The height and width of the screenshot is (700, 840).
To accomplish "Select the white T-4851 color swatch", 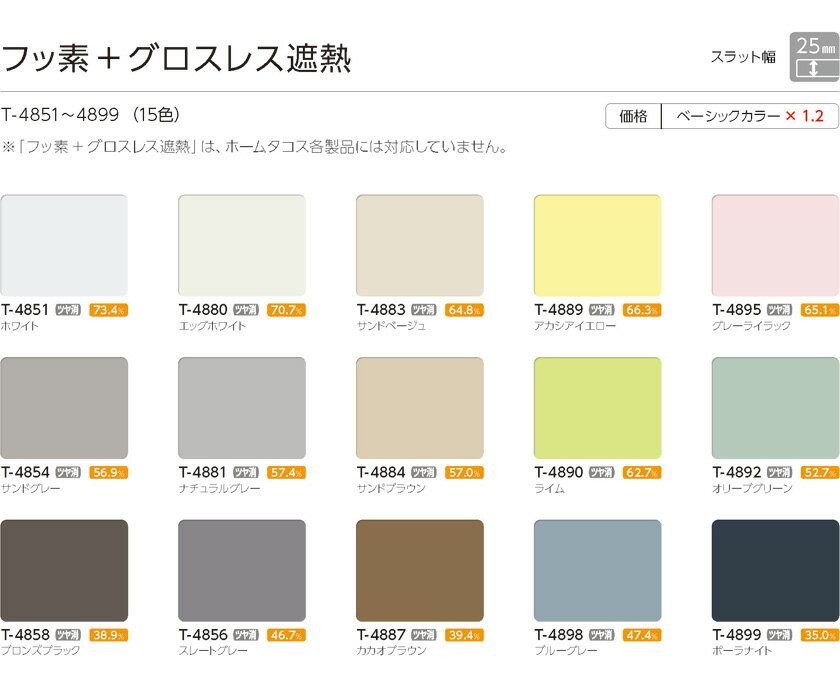I will pos(64,246).
